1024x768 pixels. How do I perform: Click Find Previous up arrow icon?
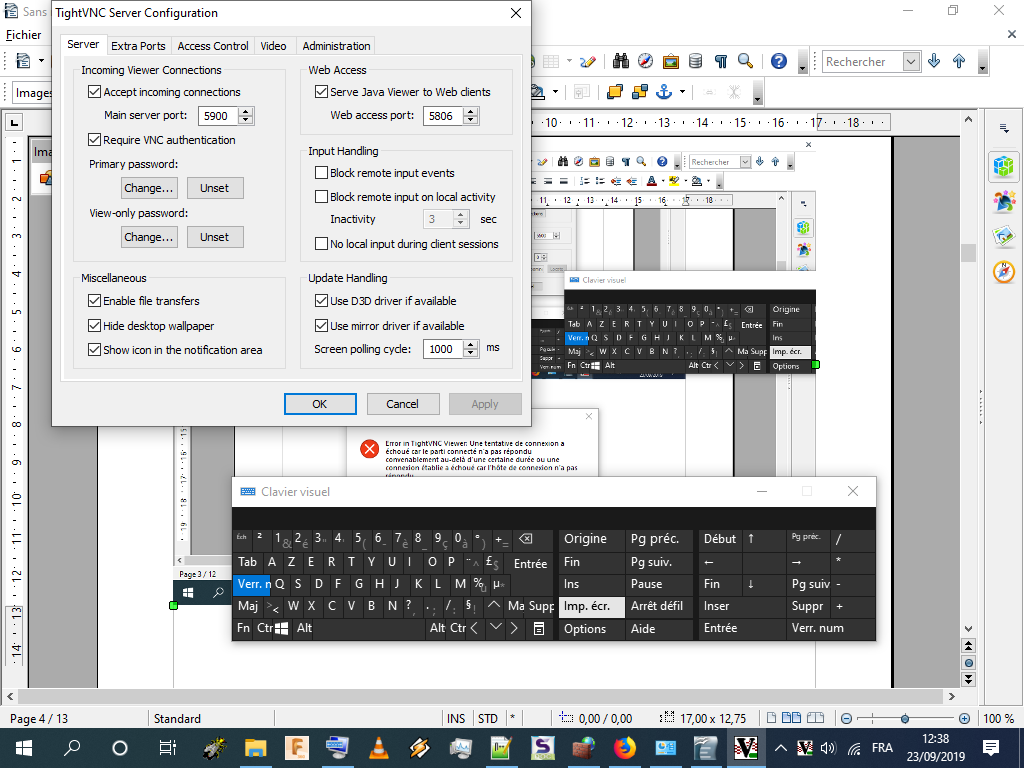tap(959, 61)
